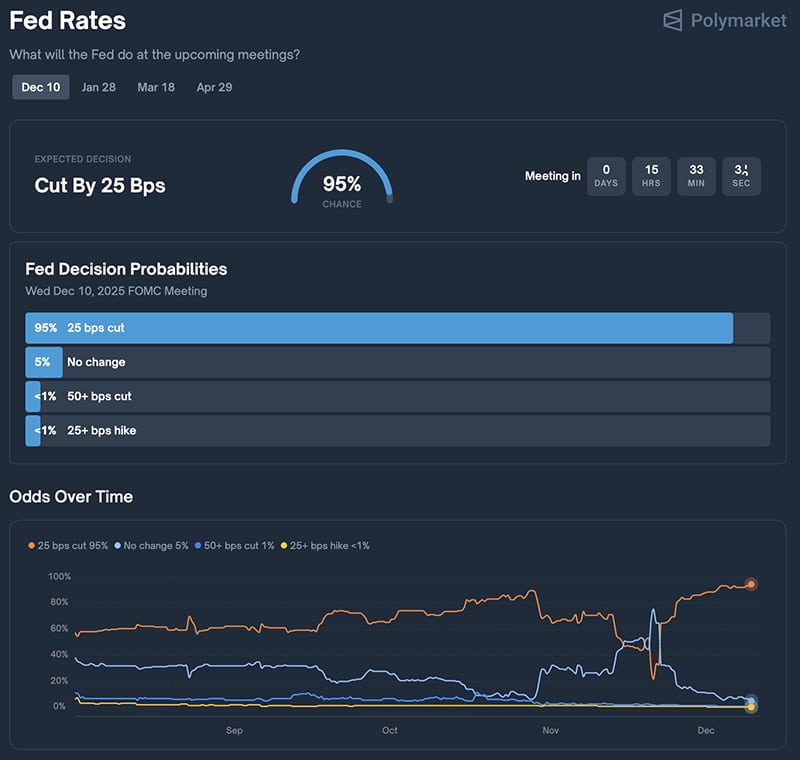This screenshot has width=800, height=760.
Task: Click the Nov label on chart axis
Action: pos(550,731)
